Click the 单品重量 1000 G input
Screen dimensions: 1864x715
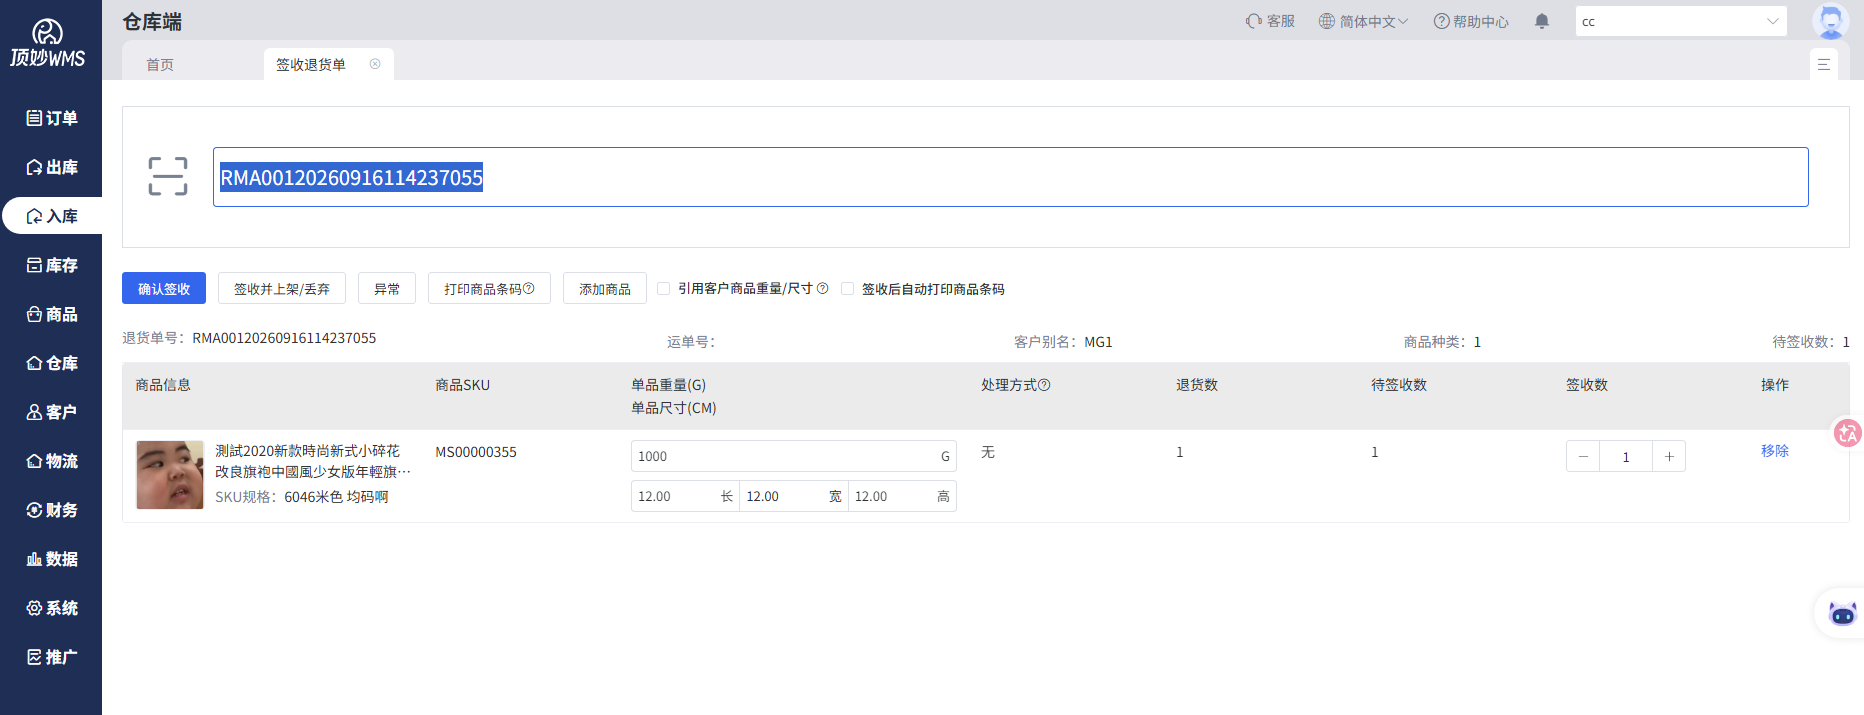(794, 456)
